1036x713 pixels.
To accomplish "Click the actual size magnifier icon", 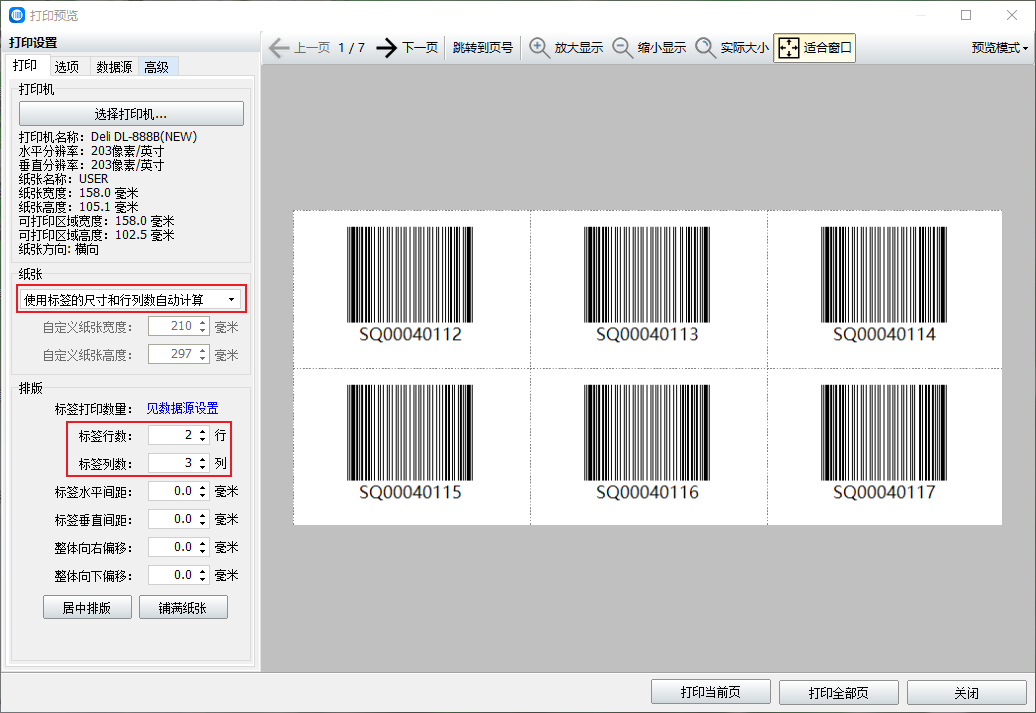I will pos(706,48).
